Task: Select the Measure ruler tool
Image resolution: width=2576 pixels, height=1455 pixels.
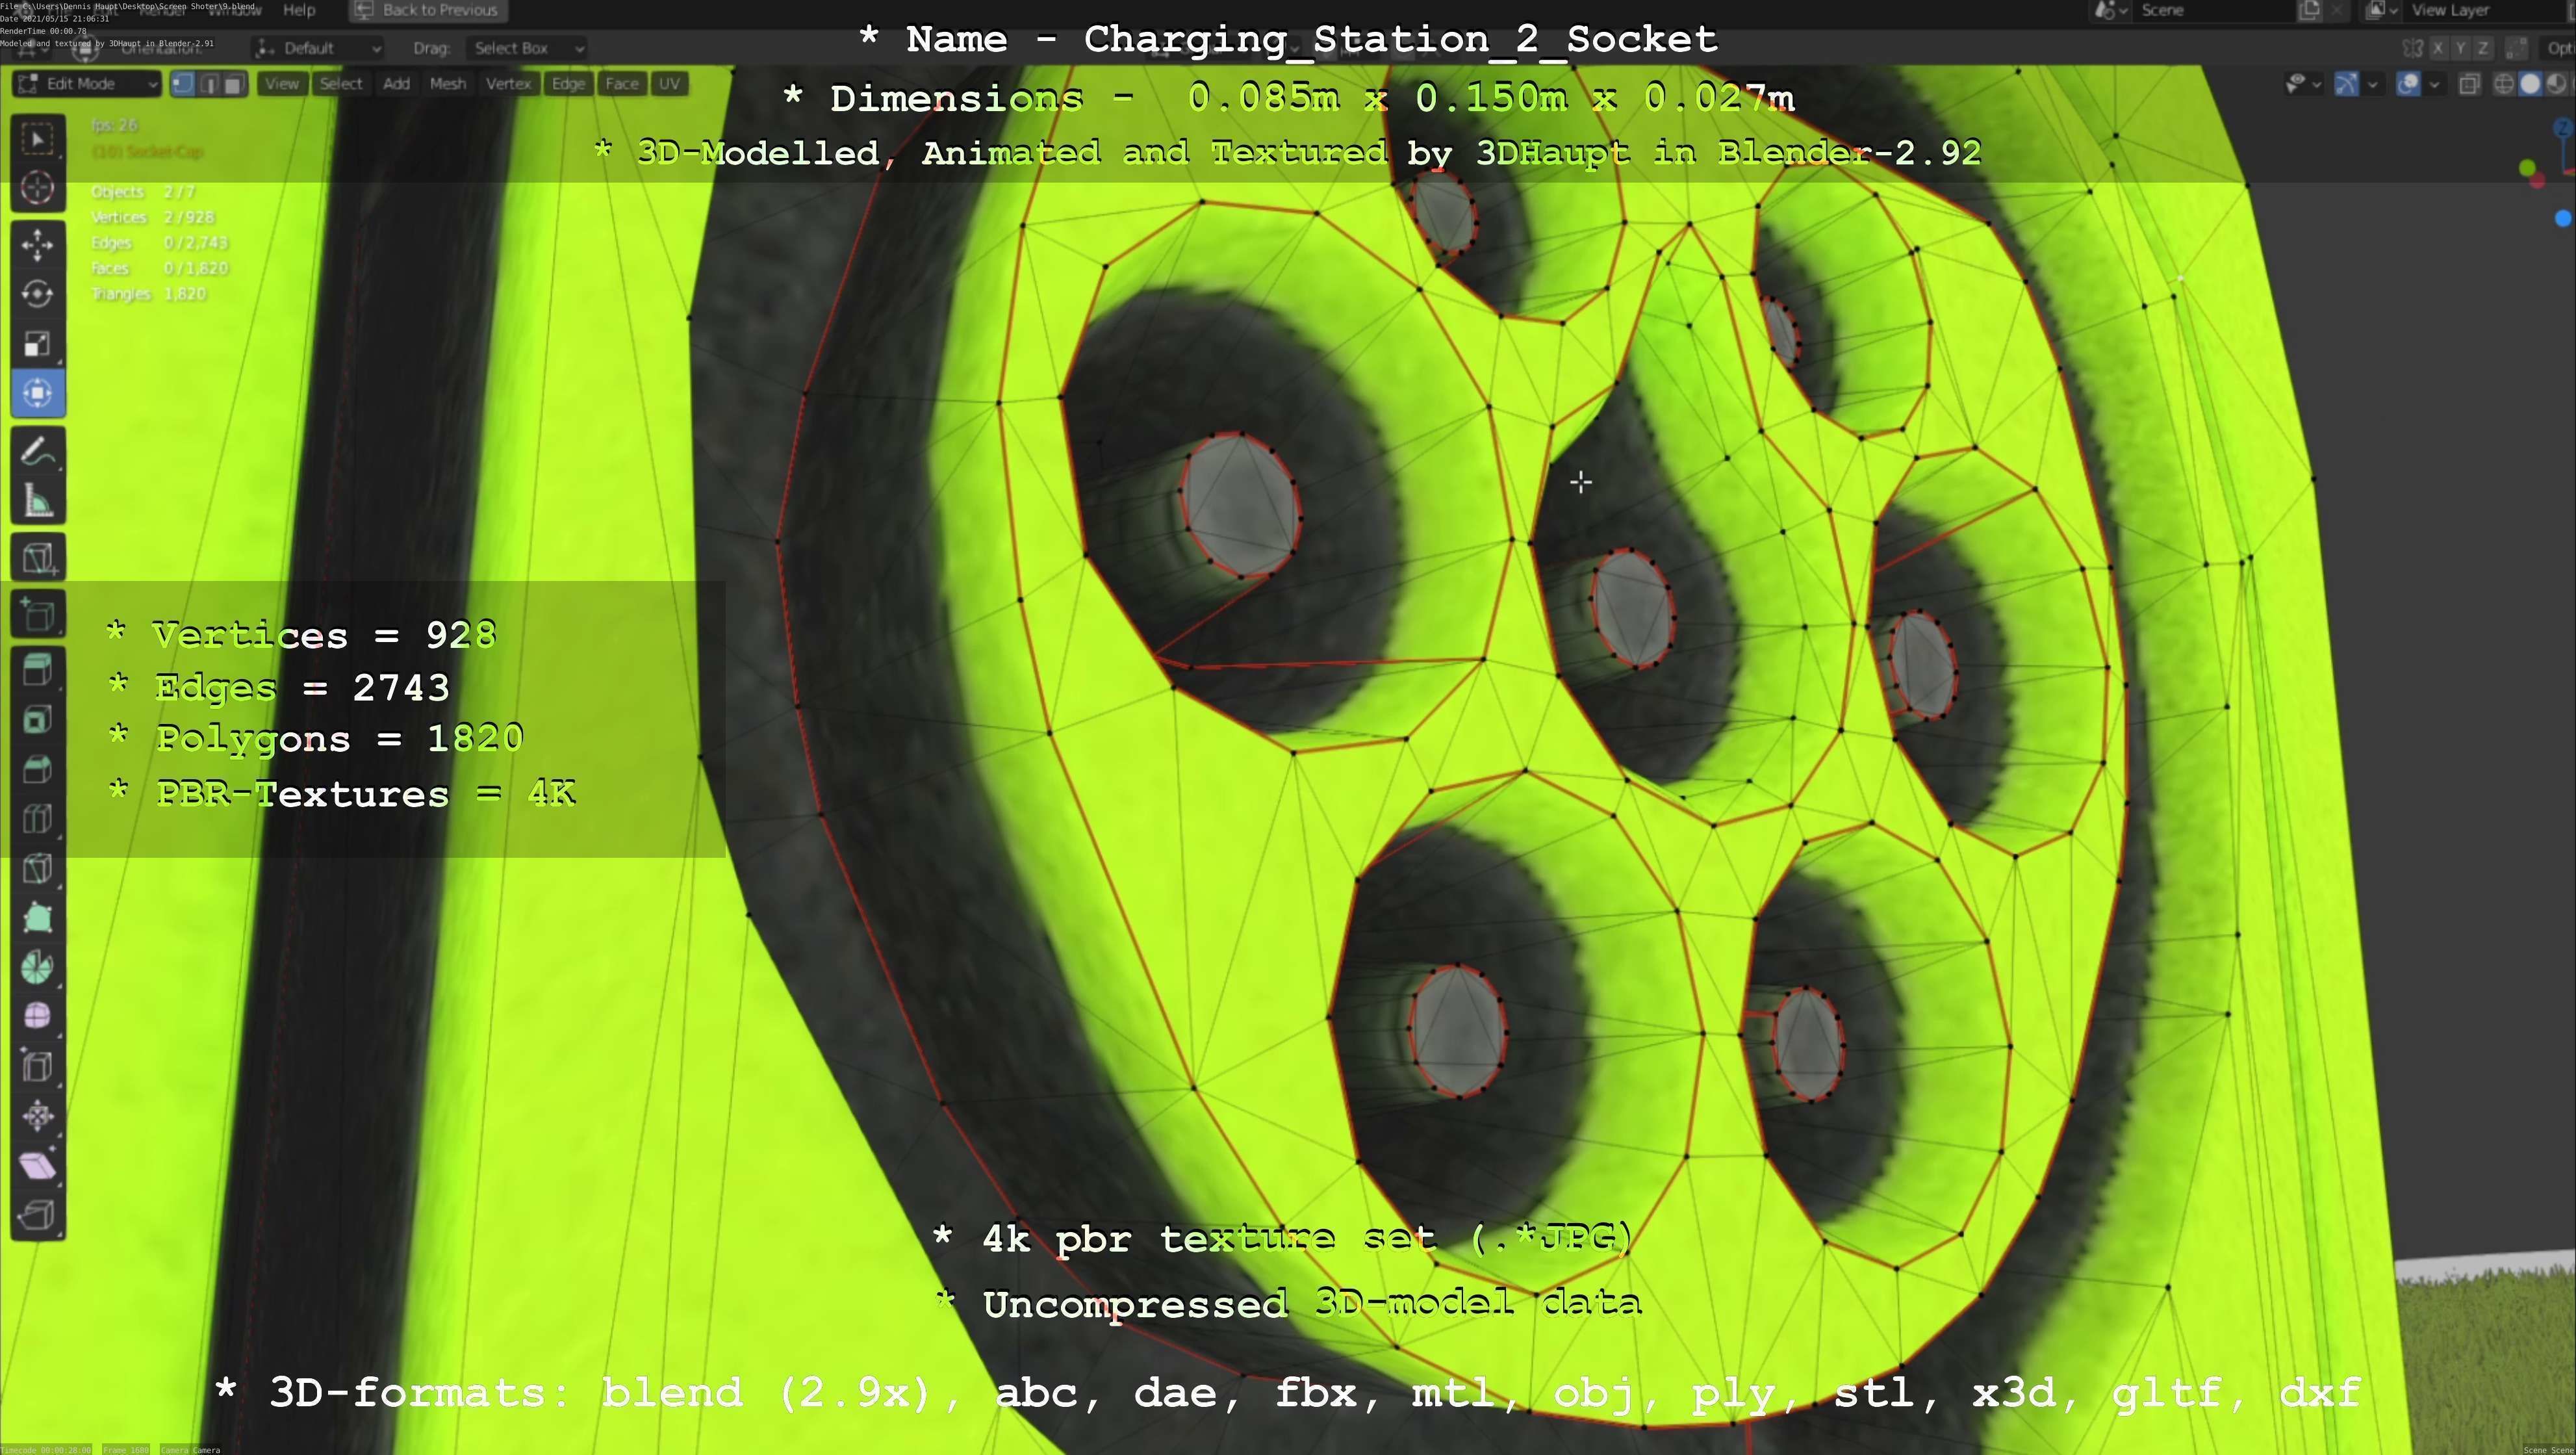Action: click(x=38, y=501)
